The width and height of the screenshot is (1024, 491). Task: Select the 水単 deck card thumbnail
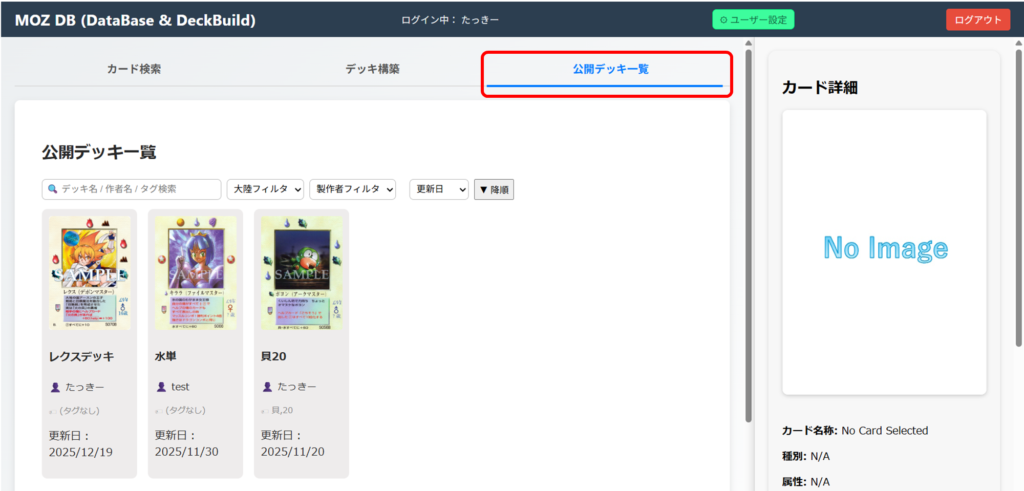[x=195, y=274]
